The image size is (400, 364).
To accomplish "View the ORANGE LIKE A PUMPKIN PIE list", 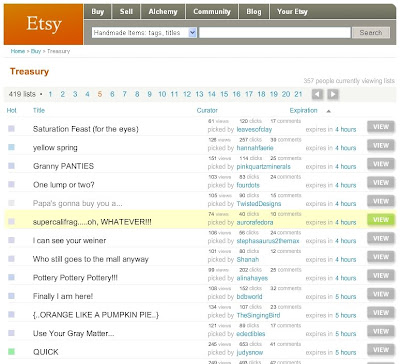I will 381,313.
